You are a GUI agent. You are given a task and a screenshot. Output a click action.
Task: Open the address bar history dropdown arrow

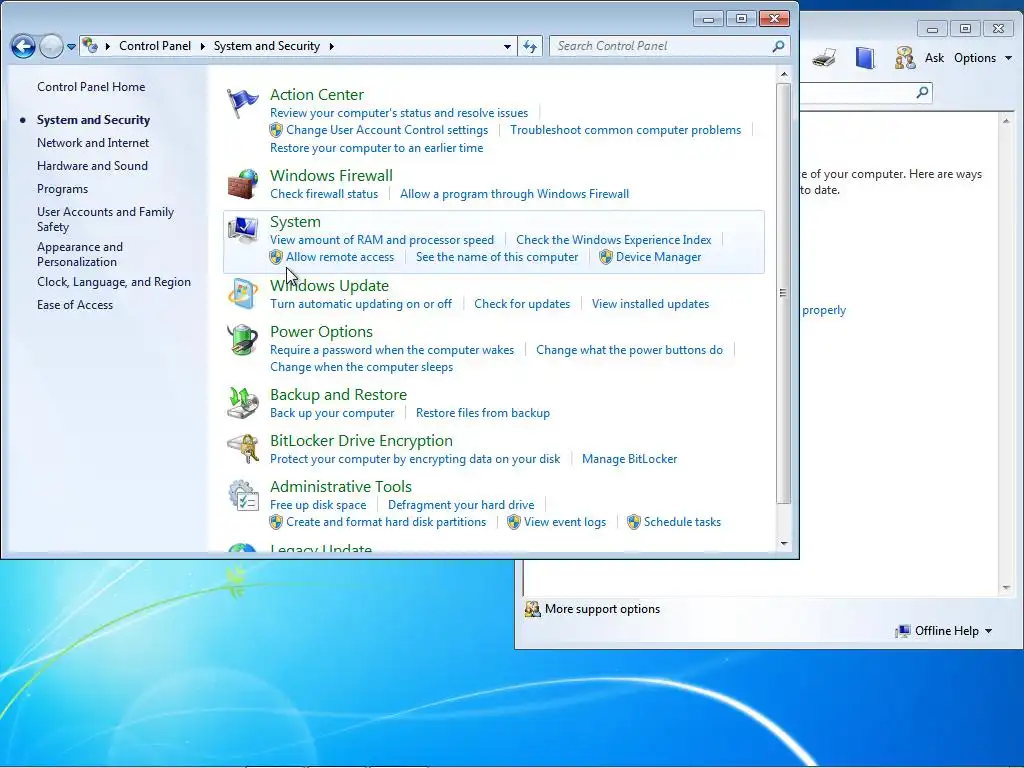click(x=507, y=46)
